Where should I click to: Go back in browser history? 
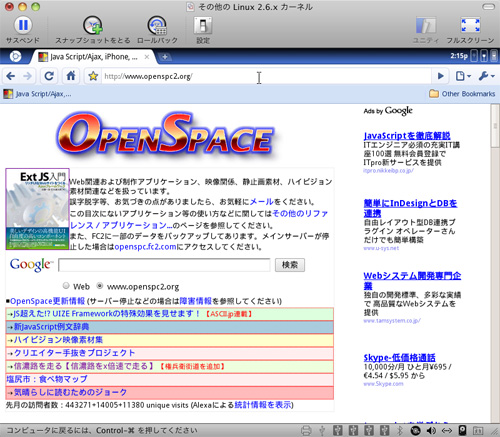[11, 76]
